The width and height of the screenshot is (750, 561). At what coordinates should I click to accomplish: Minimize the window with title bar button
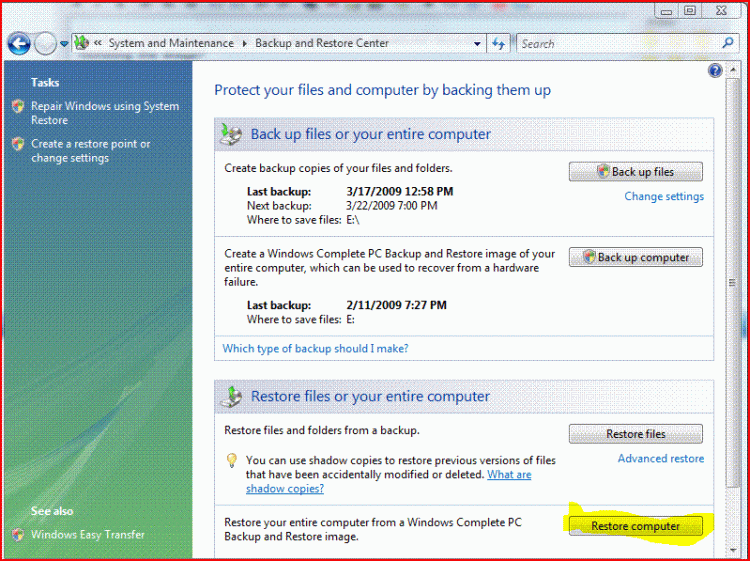pyautogui.click(x=668, y=11)
